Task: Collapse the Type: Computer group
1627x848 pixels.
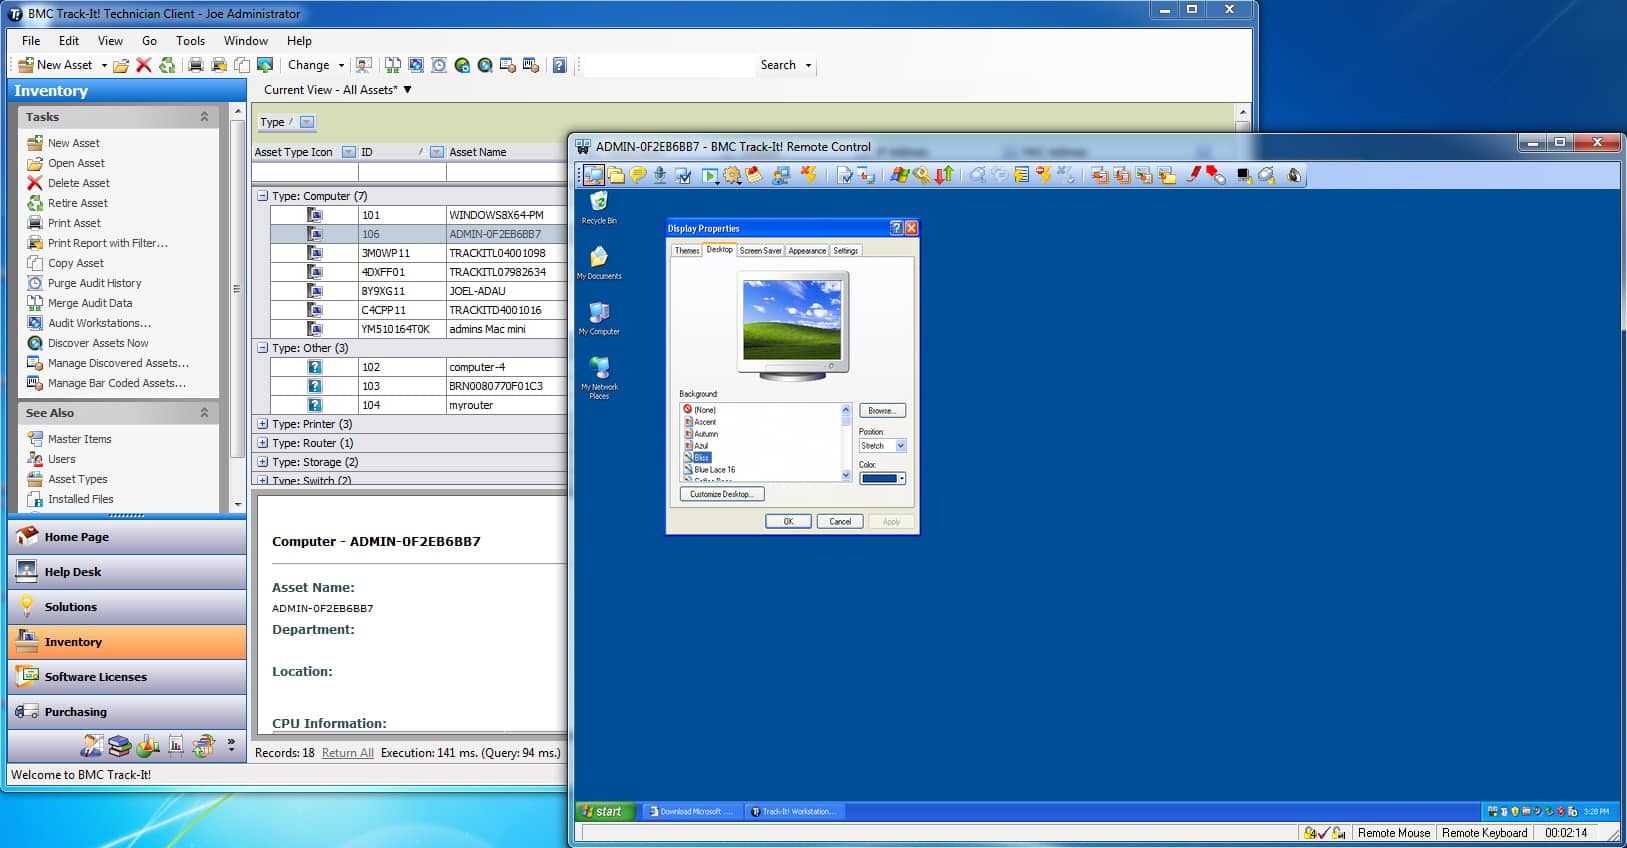Action: pos(262,196)
